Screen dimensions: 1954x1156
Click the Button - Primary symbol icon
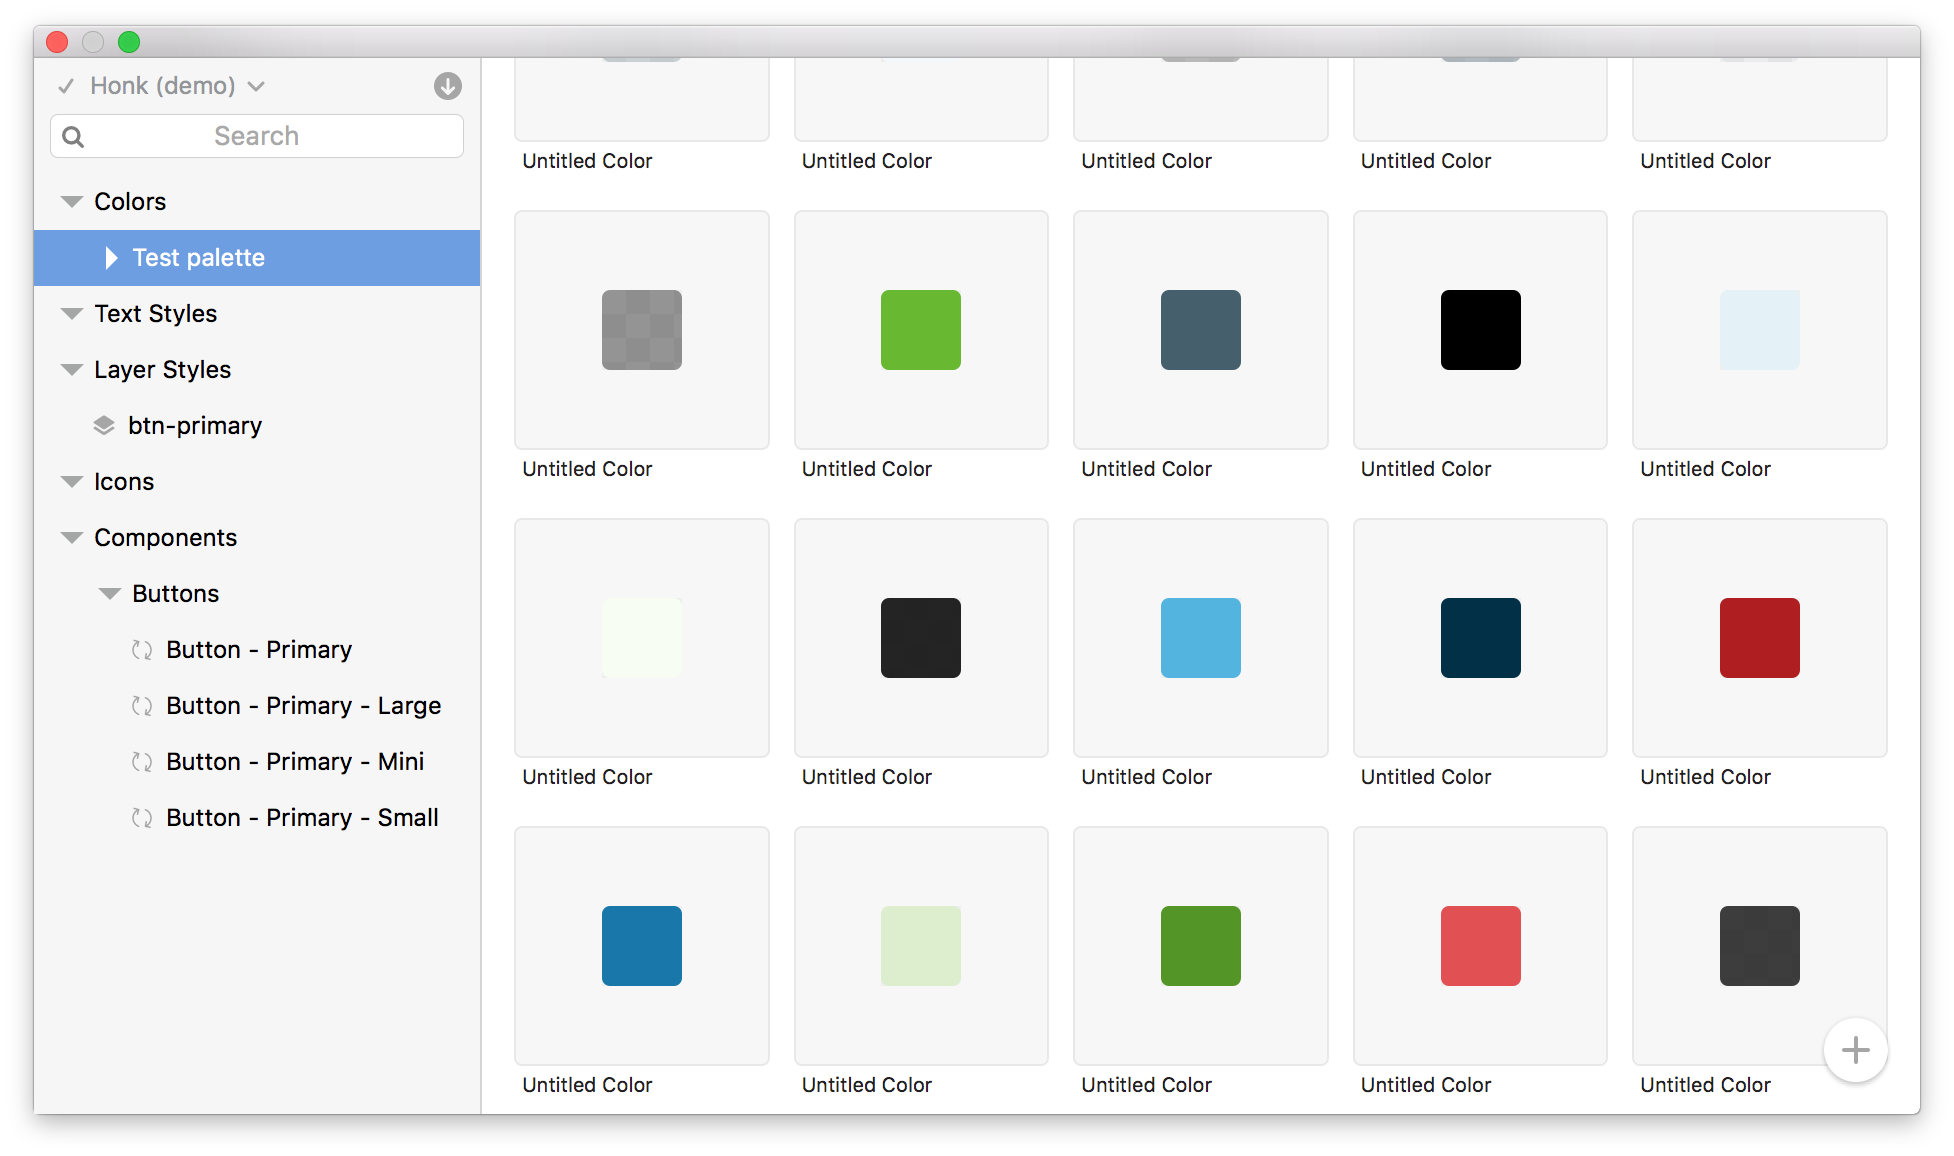[x=142, y=650]
